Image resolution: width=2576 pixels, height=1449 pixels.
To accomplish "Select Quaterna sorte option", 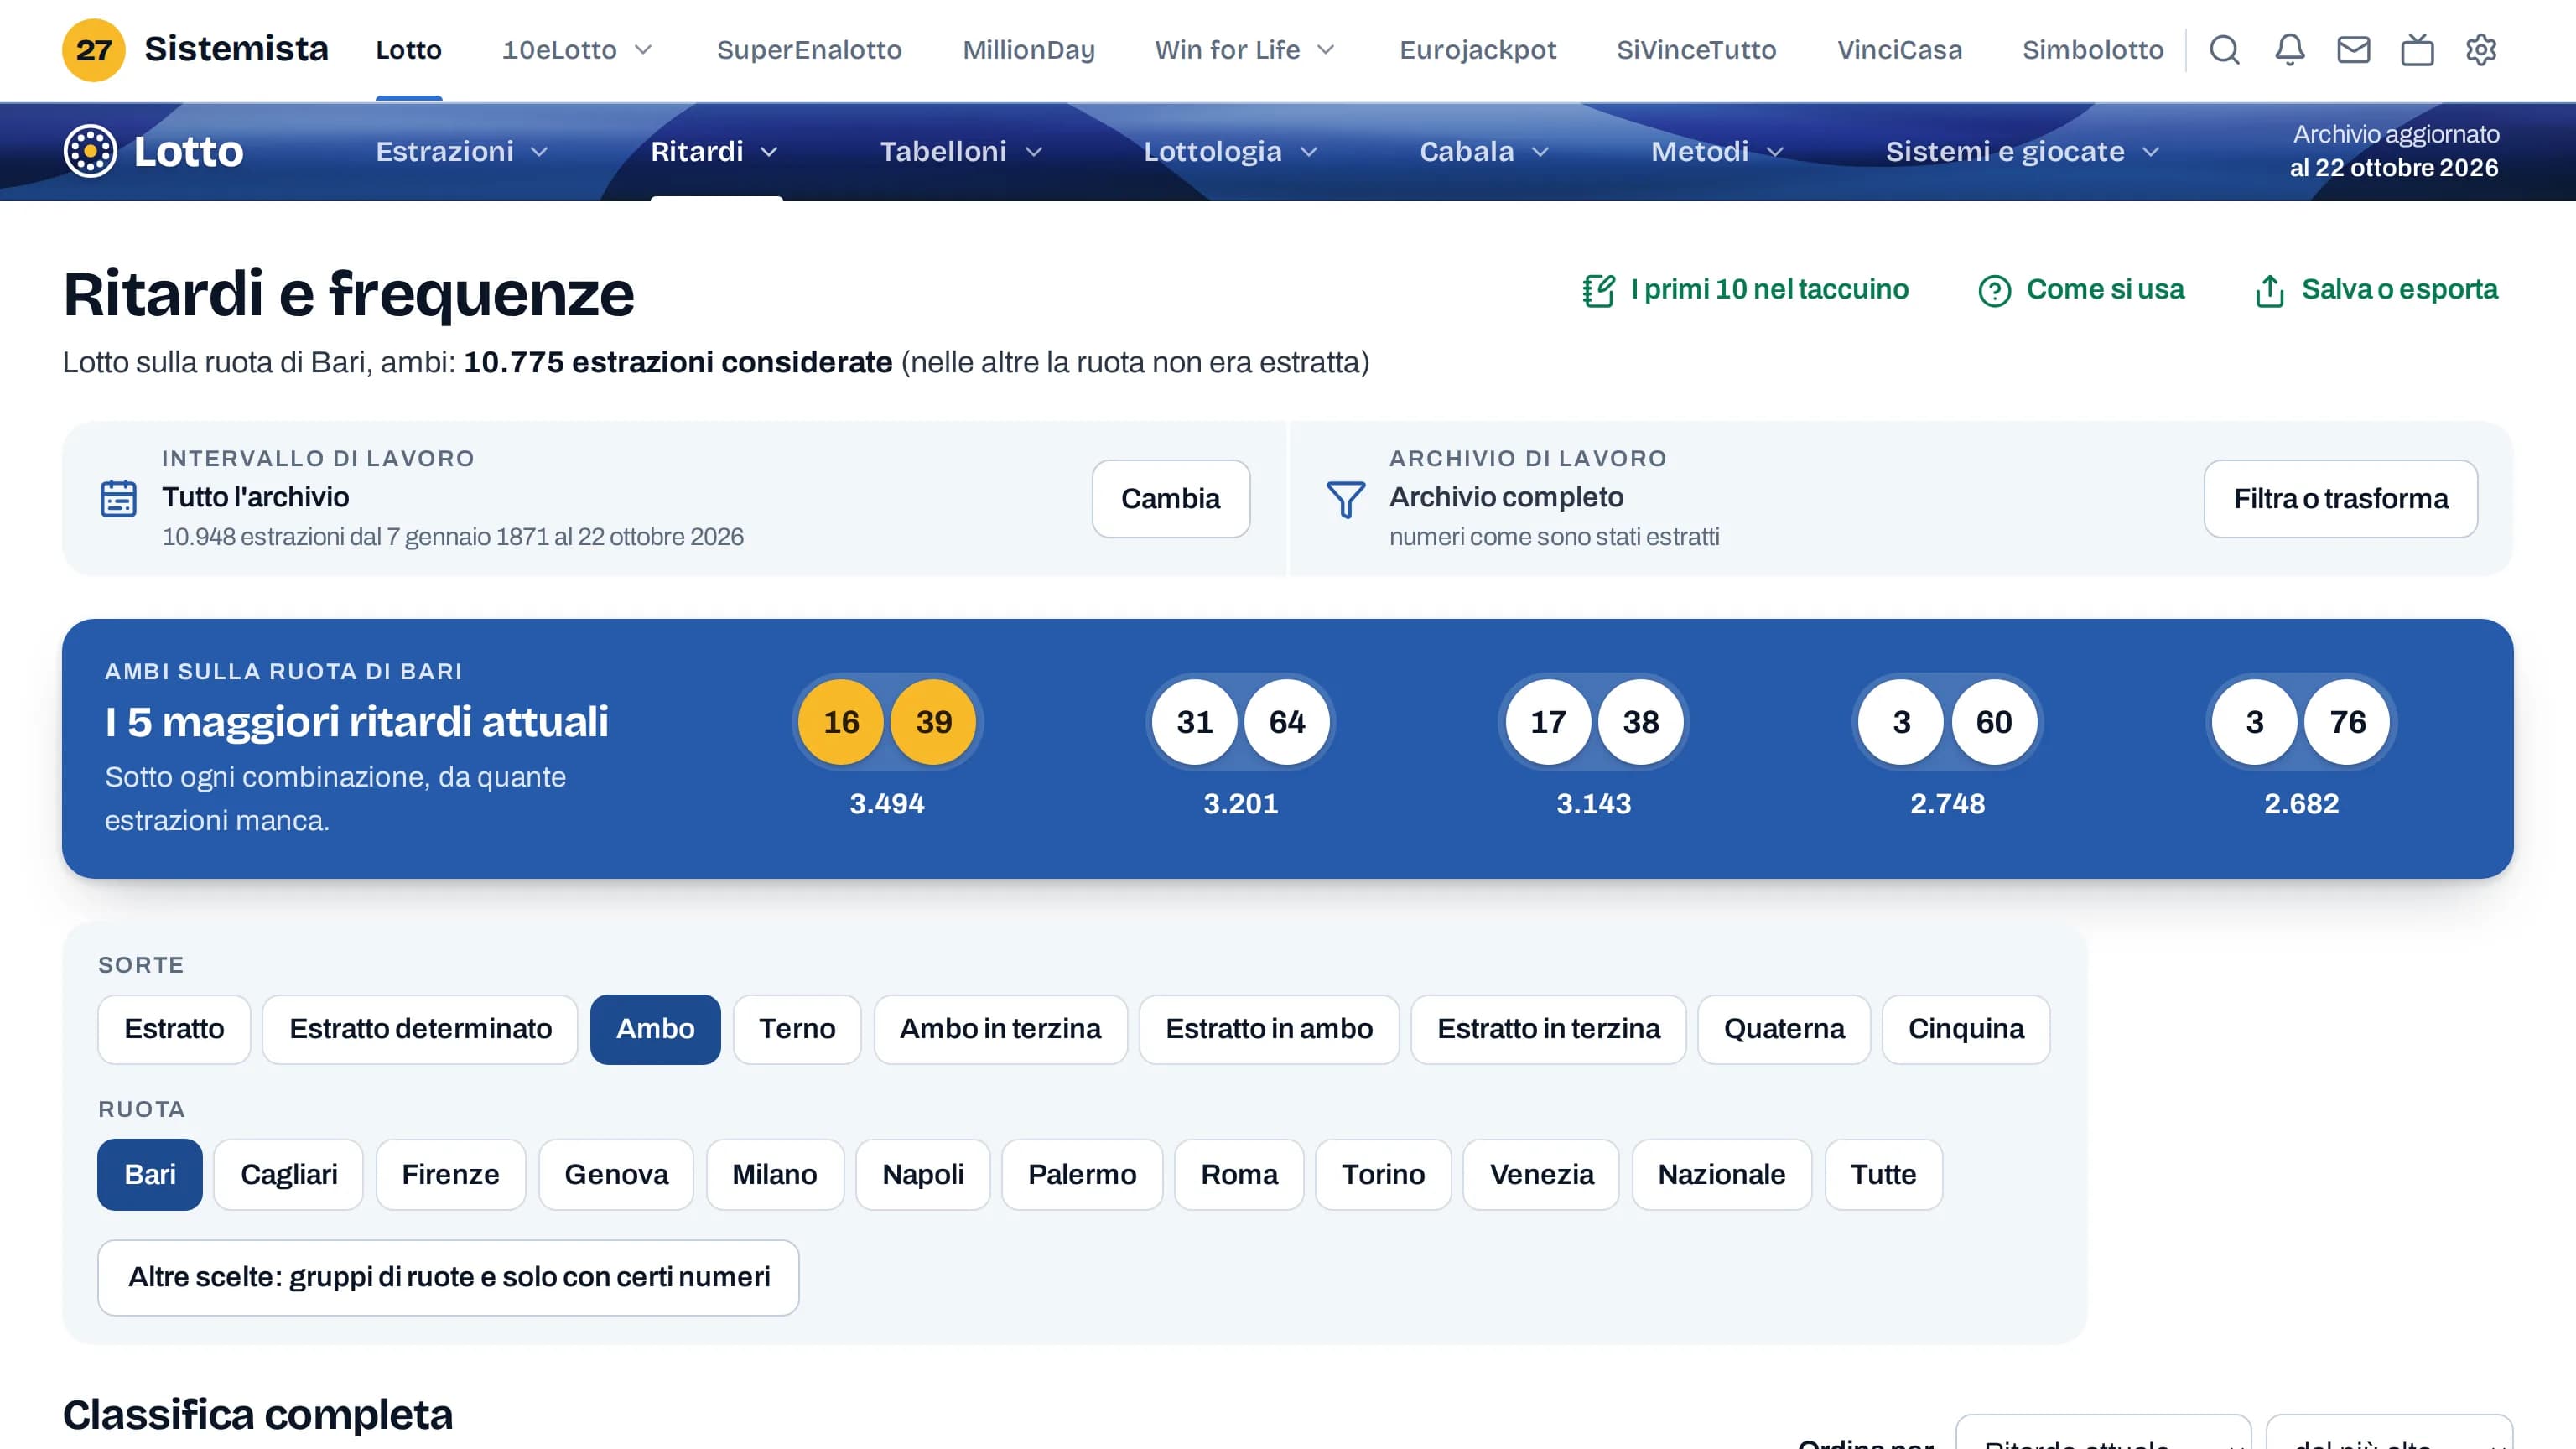I will 1784,1029.
